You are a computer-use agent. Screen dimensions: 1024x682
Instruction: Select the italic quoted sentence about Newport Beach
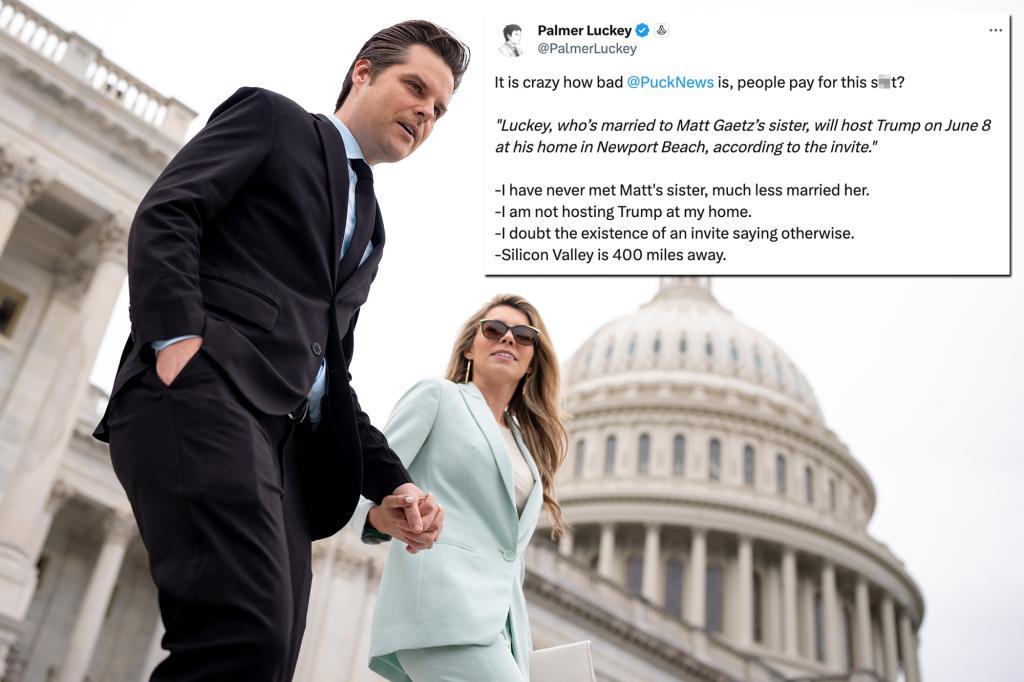743,136
